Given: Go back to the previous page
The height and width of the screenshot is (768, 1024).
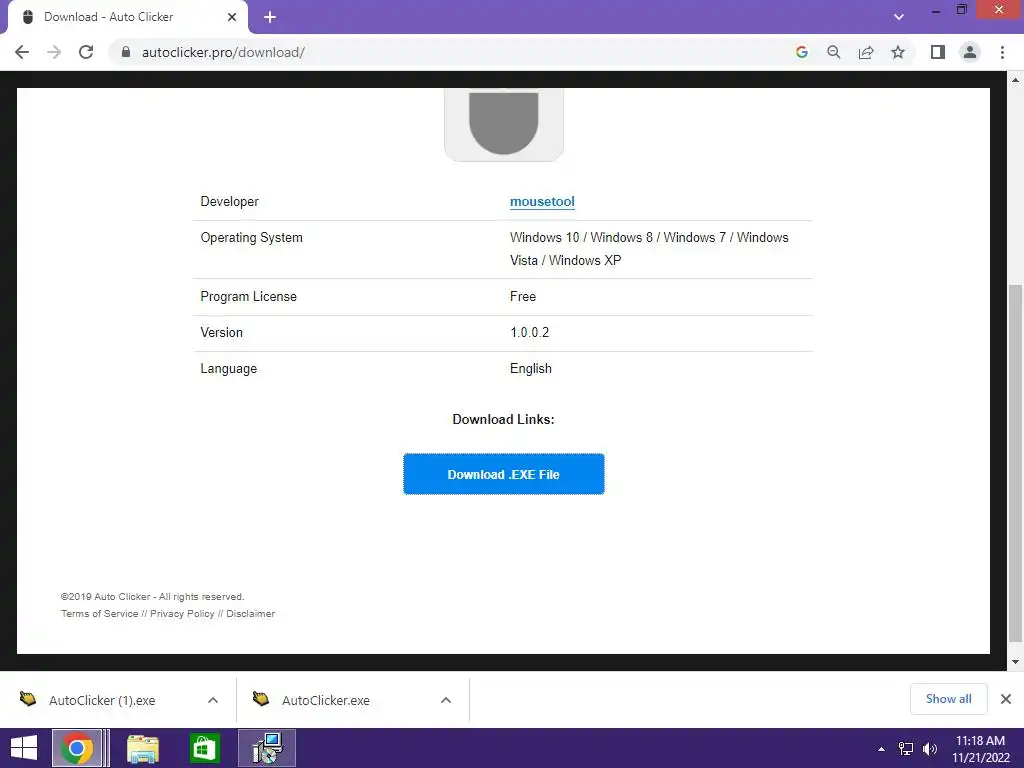Looking at the screenshot, I should pos(22,52).
